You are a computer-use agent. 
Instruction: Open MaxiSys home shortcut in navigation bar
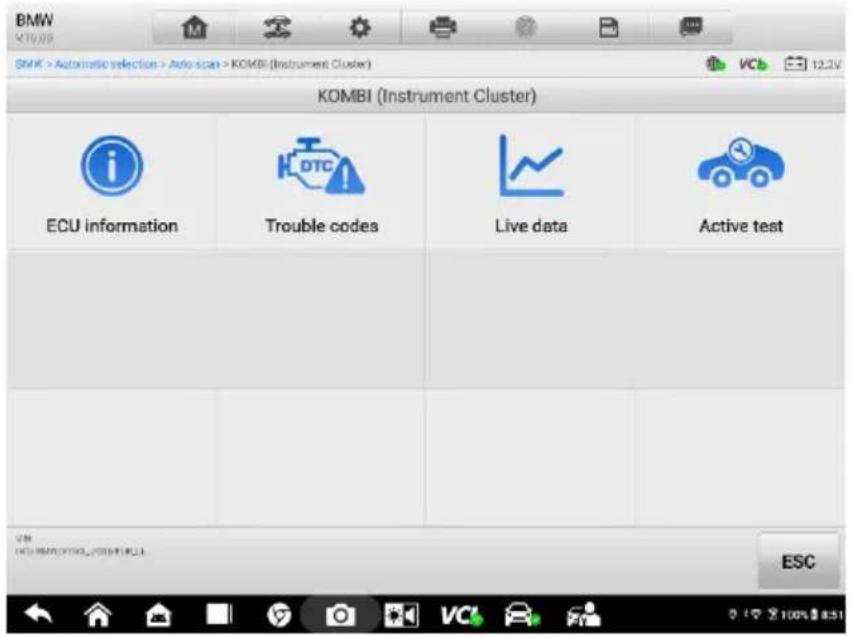point(158,615)
